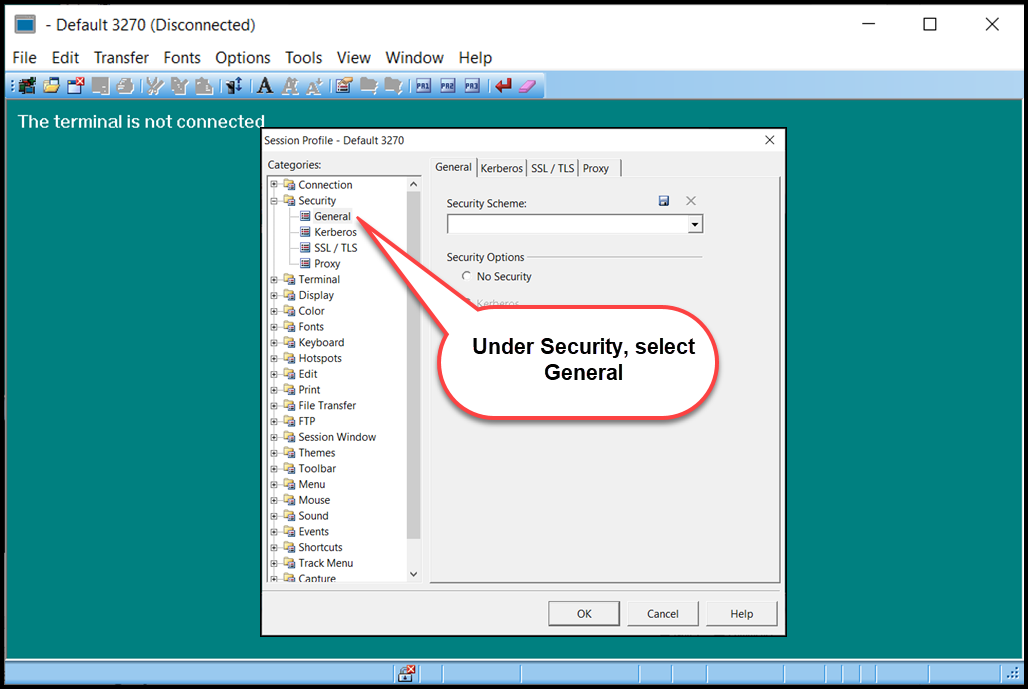Open a session file using the folder icon
The width and height of the screenshot is (1028, 689).
click(50, 85)
